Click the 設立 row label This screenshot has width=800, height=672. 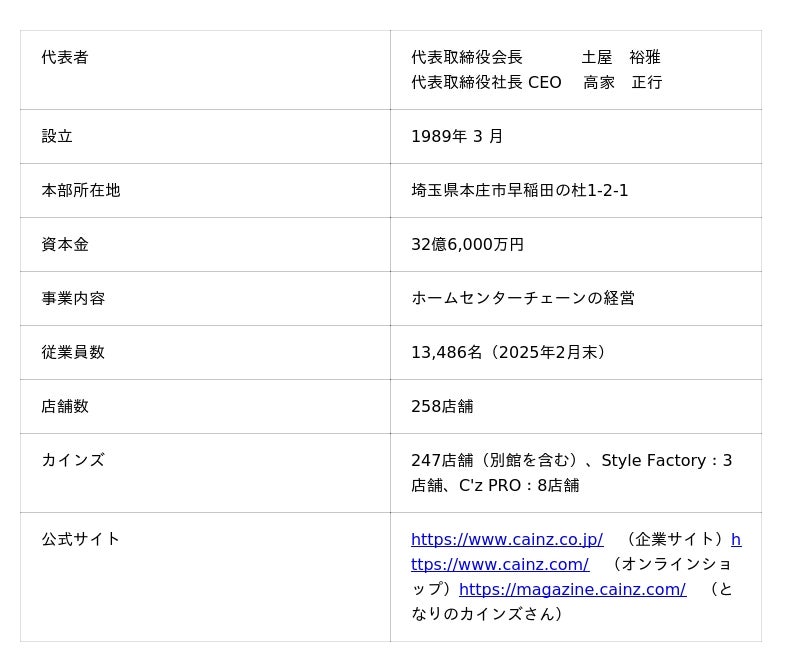click(x=57, y=136)
